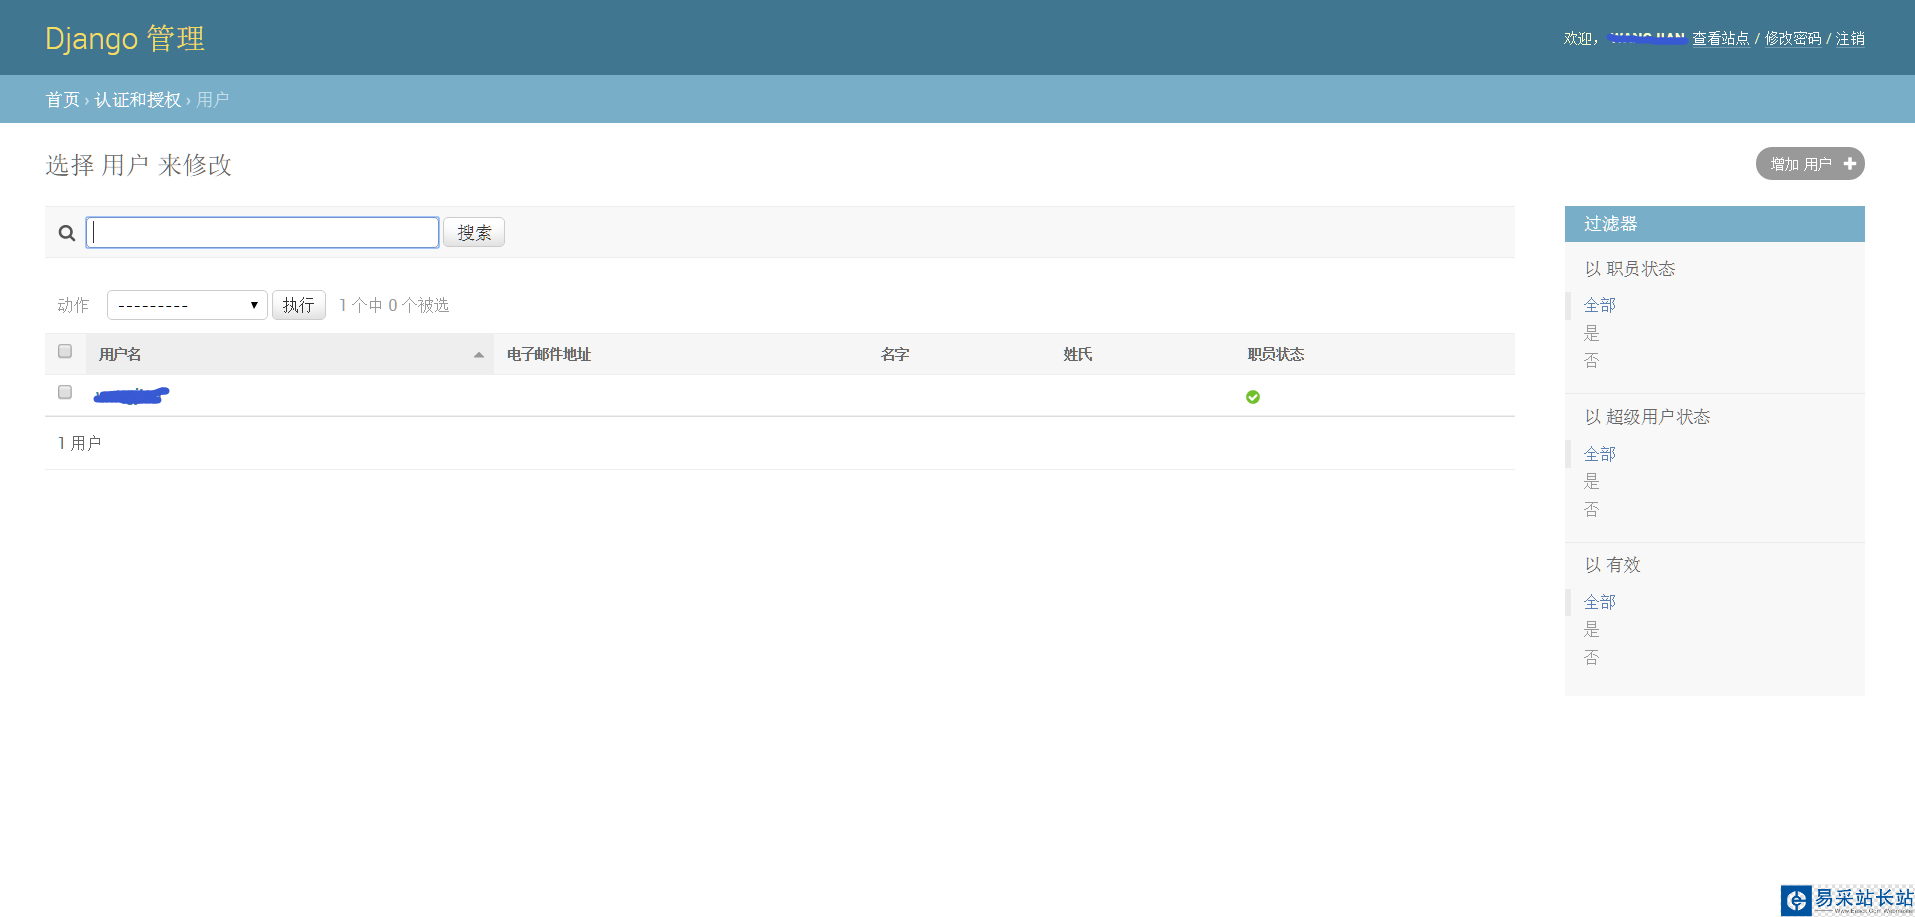This screenshot has height=917, width=1915.
Task: Select 全部 under 以 超级用户状态 filter
Action: pos(1600,454)
